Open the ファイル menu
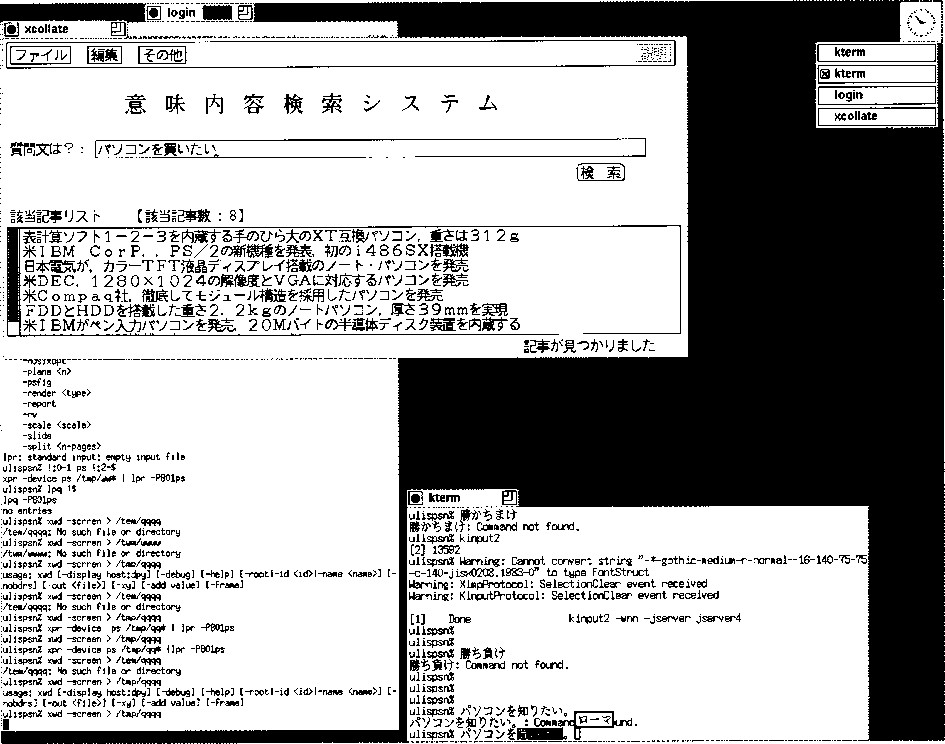The width and height of the screenshot is (945, 744). [40, 55]
